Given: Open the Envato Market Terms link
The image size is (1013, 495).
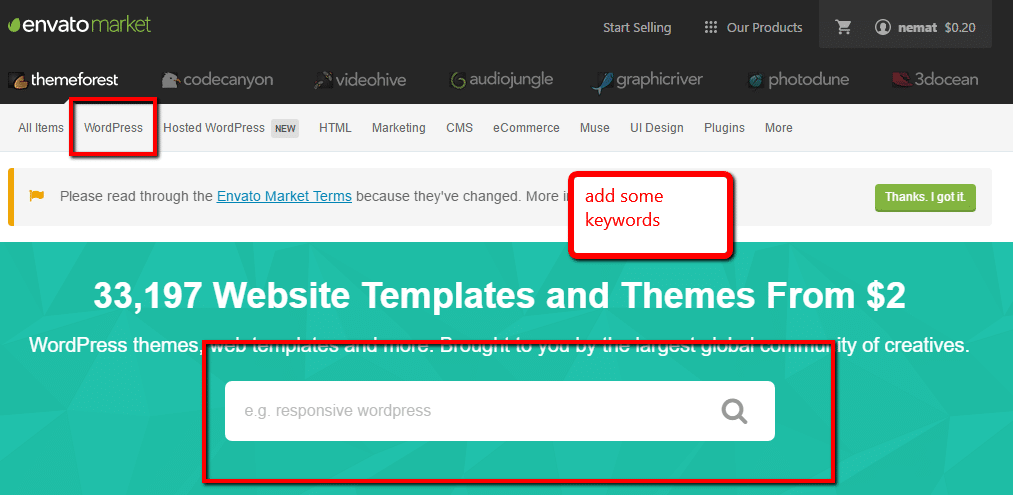Looking at the screenshot, I should pos(284,196).
